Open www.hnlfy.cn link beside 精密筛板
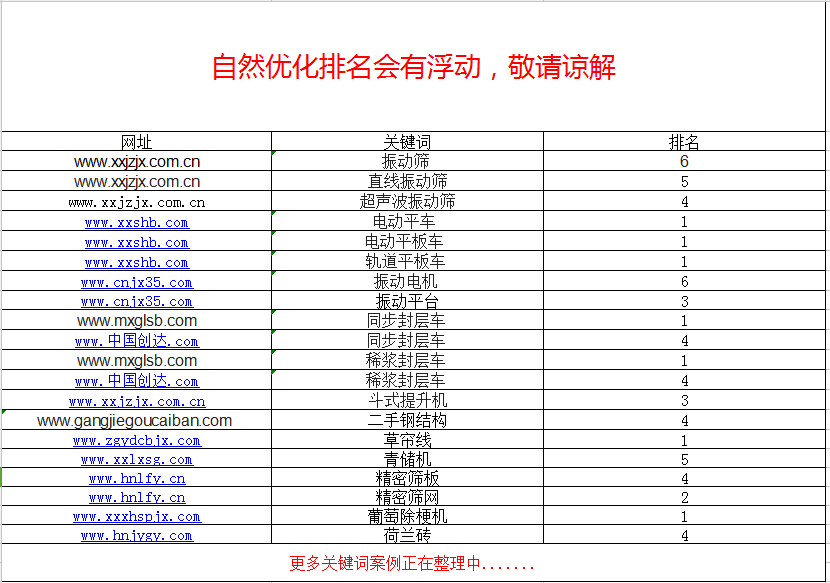830x583 pixels. 136,479
